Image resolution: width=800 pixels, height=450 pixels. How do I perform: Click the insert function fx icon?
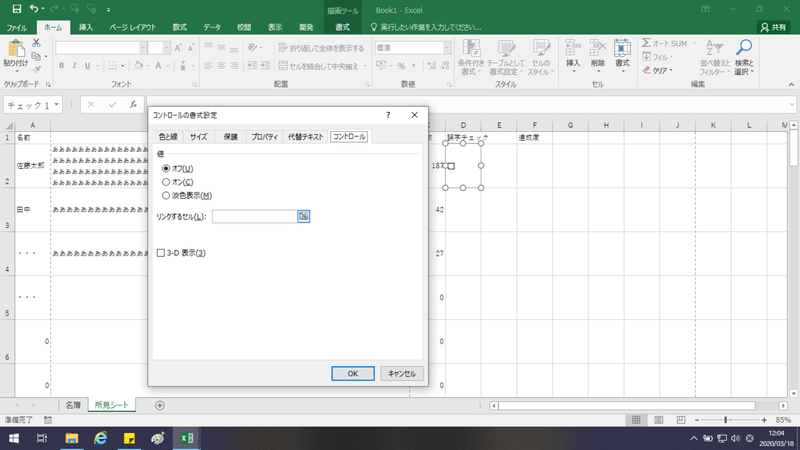pyautogui.click(x=133, y=105)
